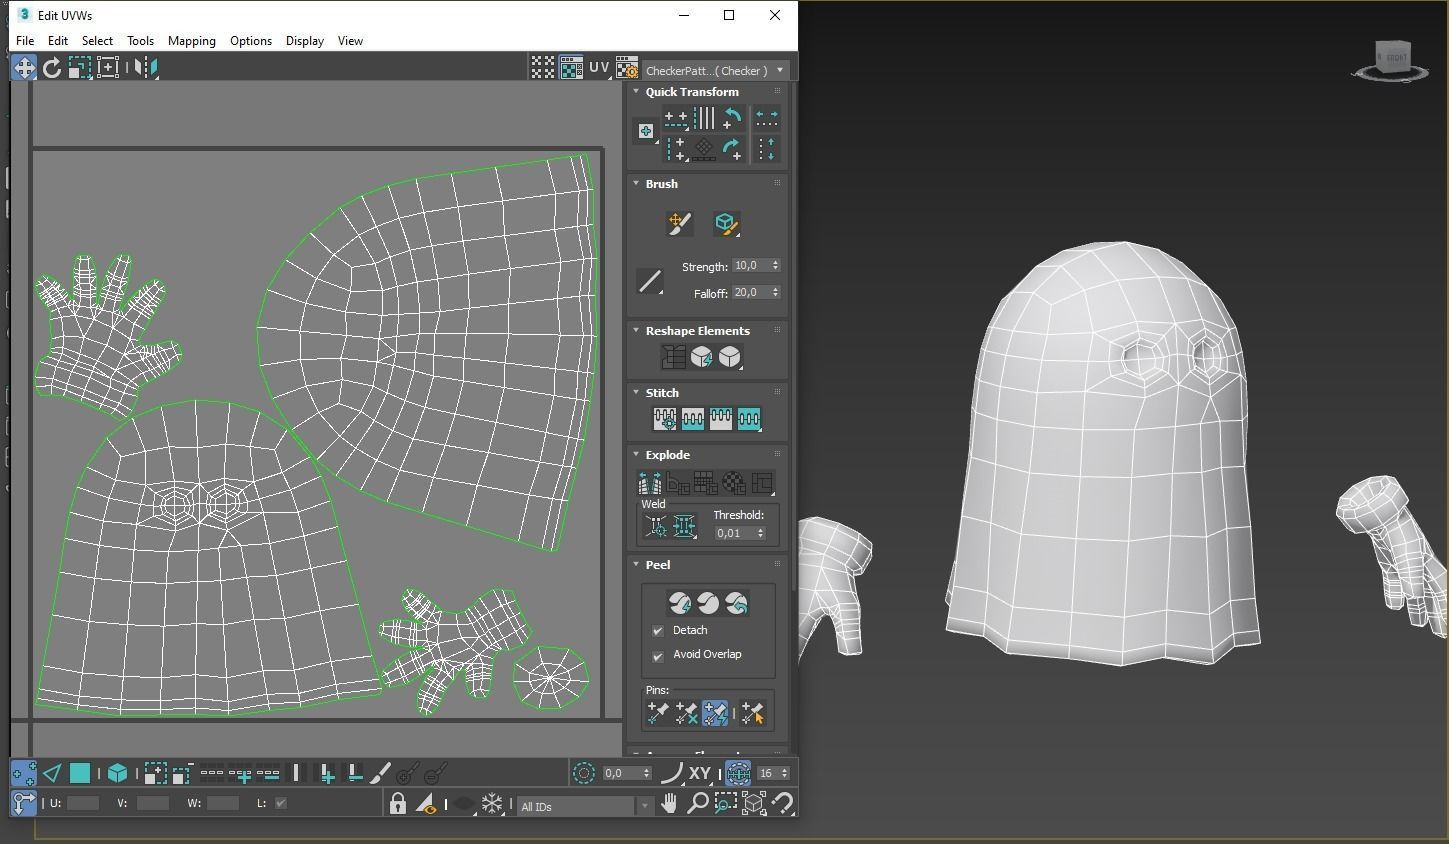The width and height of the screenshot is (1449, 844).
Task: Click the Stitch Selected tool
Action: click(664, 418)
